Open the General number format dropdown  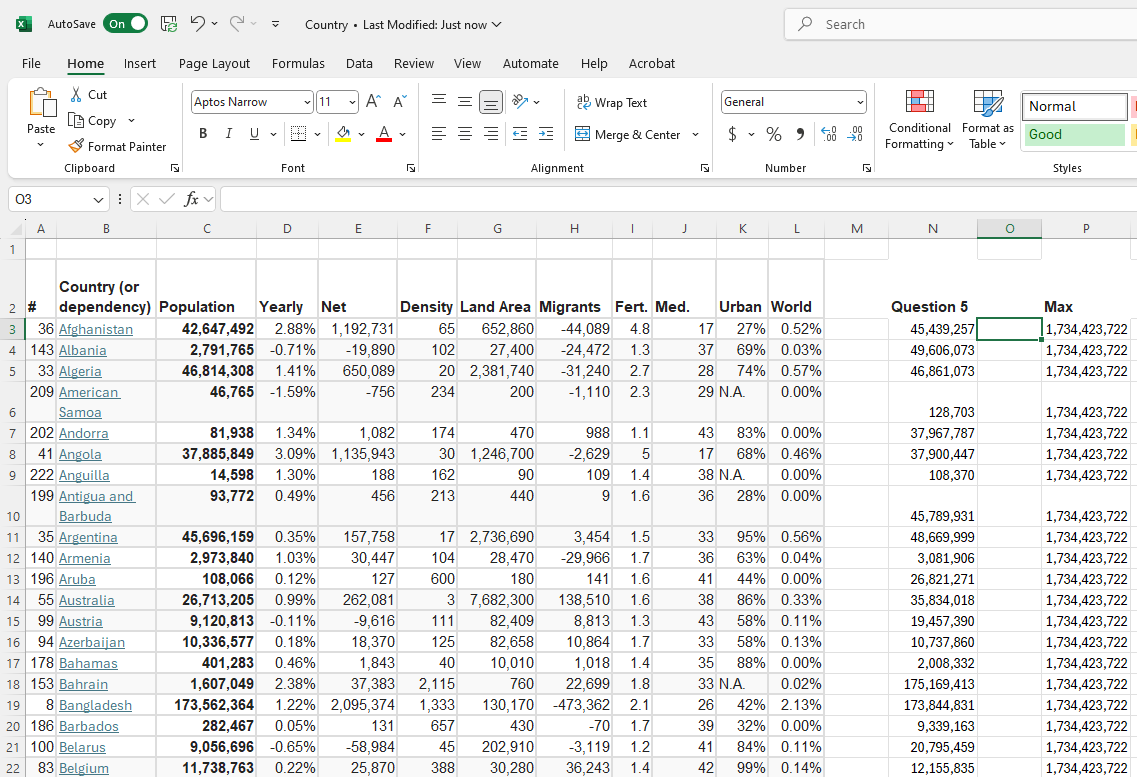(x=860, y=102)
